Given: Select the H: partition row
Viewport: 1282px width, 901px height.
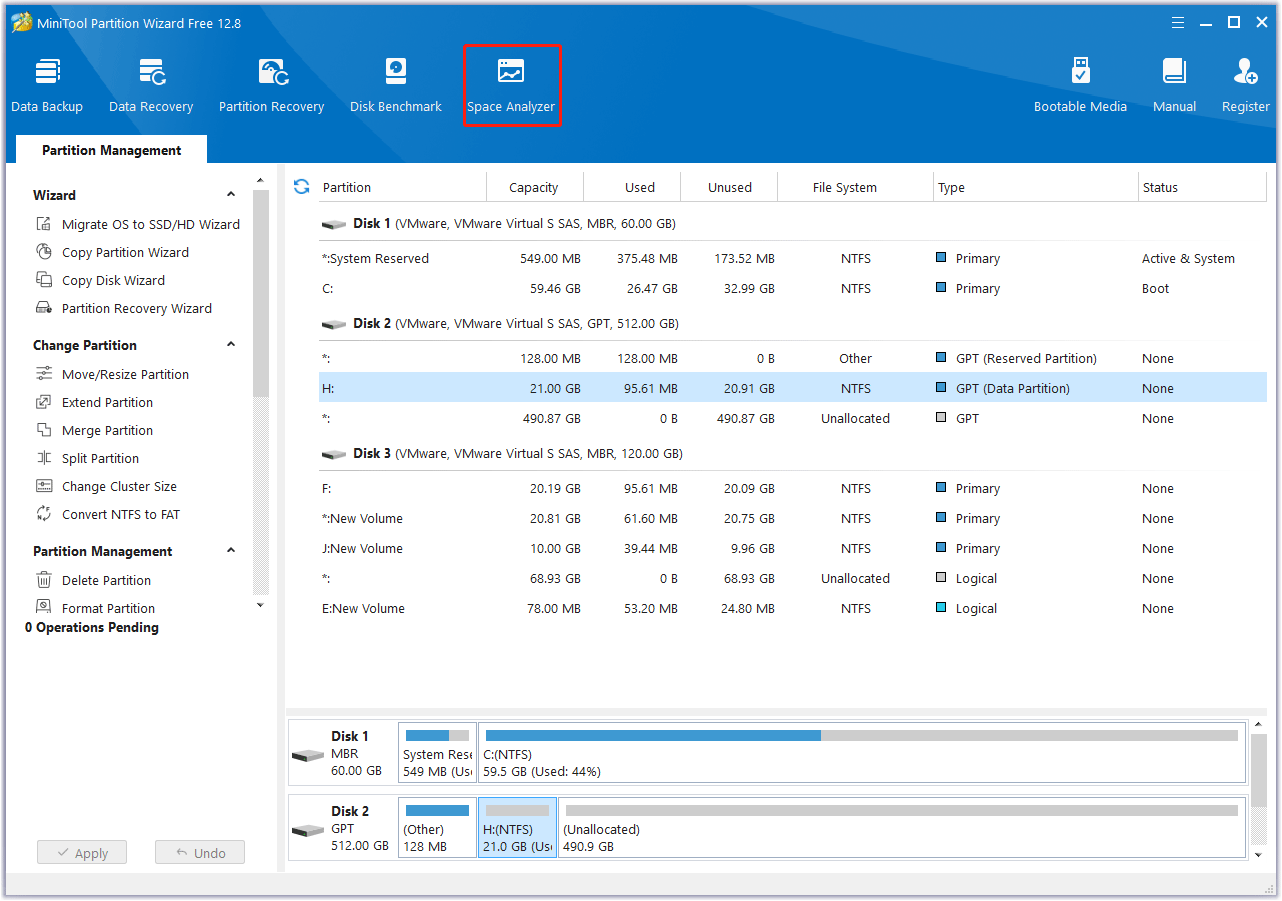Looking at the screenshot, I should (x=793, y=388).
